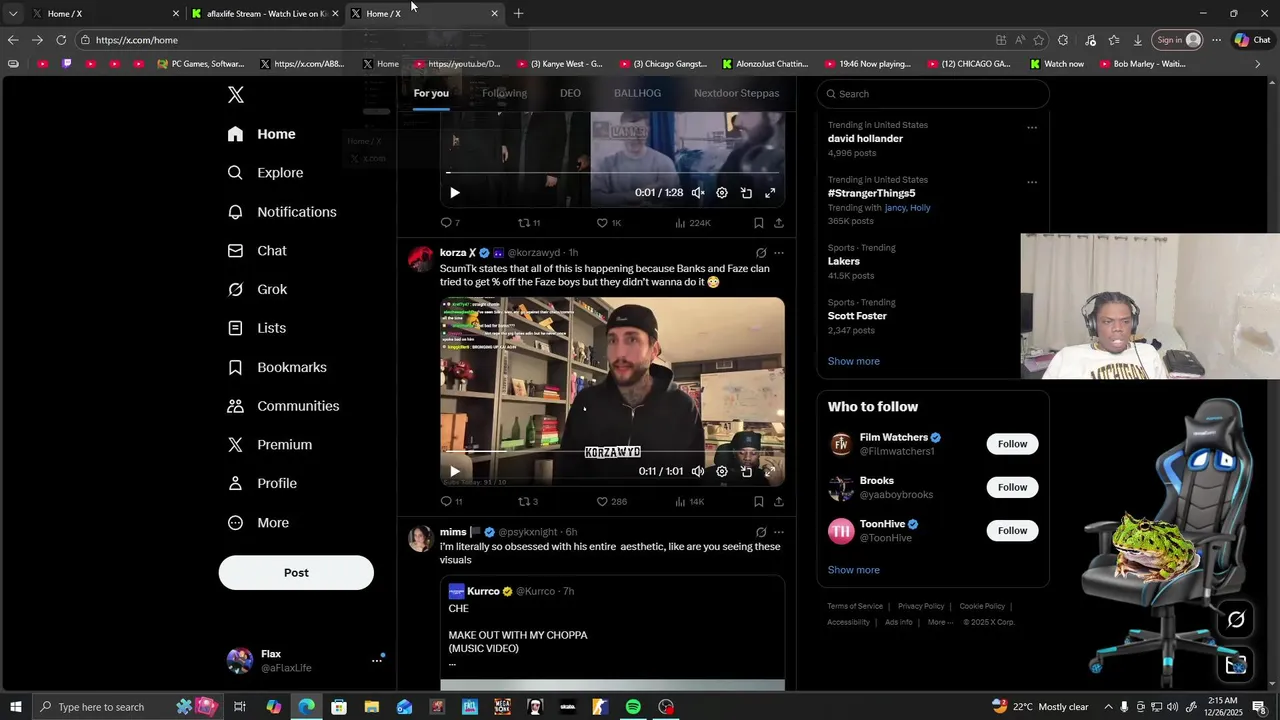Switch to the Following tab
The width and height of the screenshot is (1280, 720).
point(504,93)
